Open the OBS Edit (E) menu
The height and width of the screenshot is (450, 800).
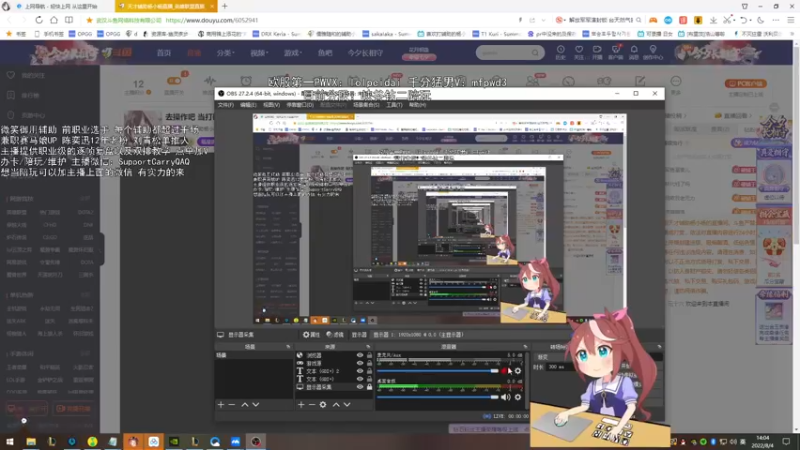tap(248, 105)
